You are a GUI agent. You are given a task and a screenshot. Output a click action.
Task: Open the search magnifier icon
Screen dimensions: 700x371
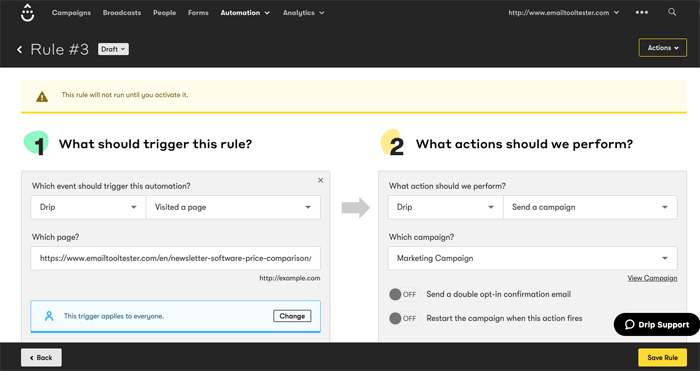point(671,12)
